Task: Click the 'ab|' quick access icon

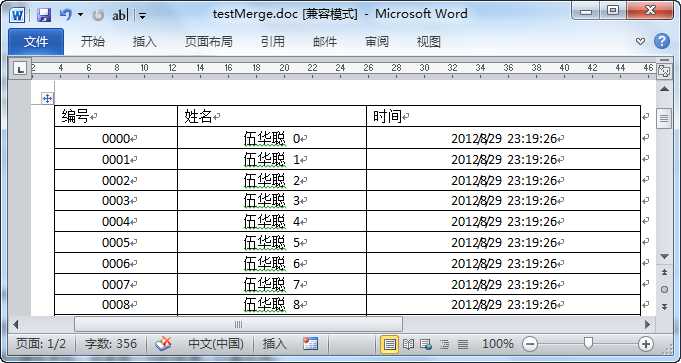Action: click(x=120, y=16)
